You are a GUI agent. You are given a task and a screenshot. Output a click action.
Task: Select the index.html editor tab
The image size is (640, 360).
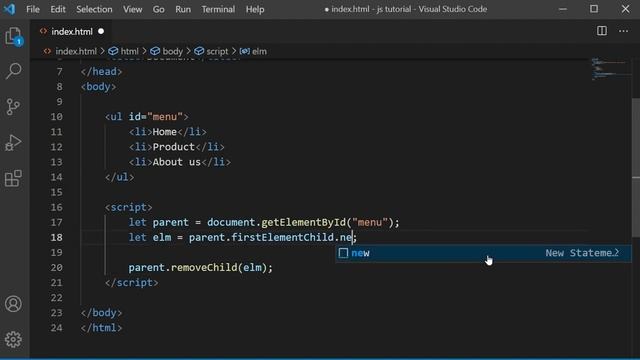[72, 31]
